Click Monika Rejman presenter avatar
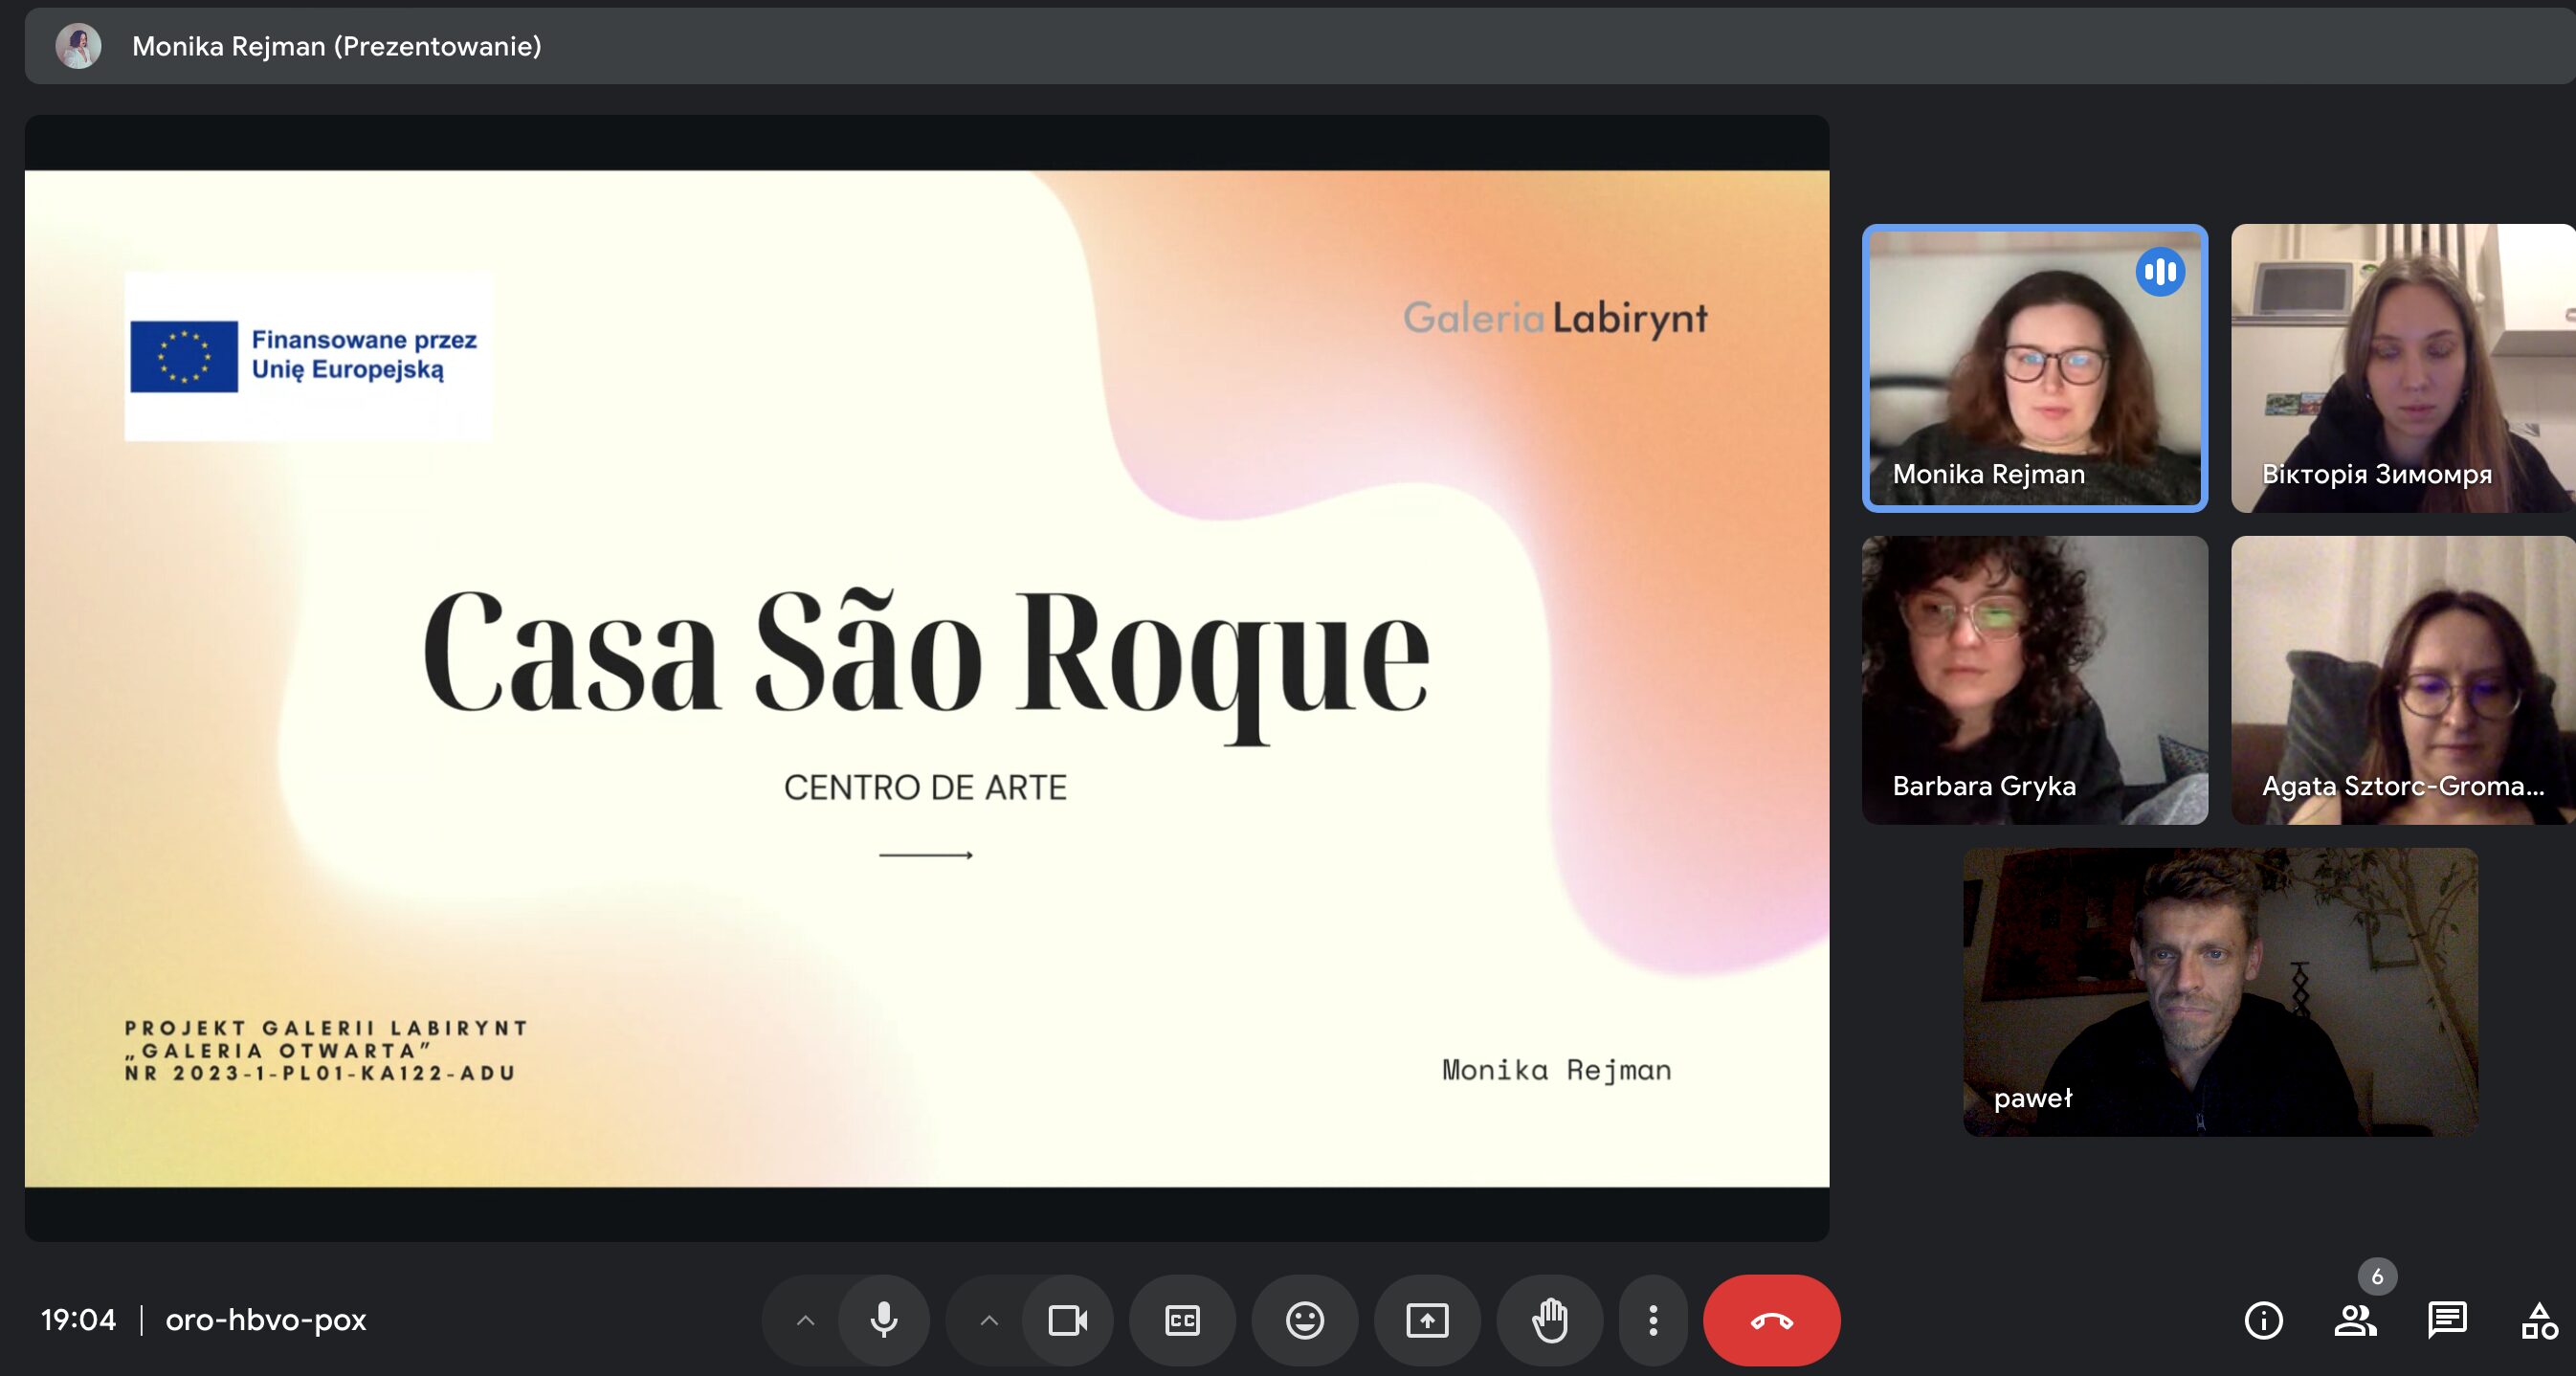The image size is (2576, 1376). pyautogui.click(x=78, y=46)
